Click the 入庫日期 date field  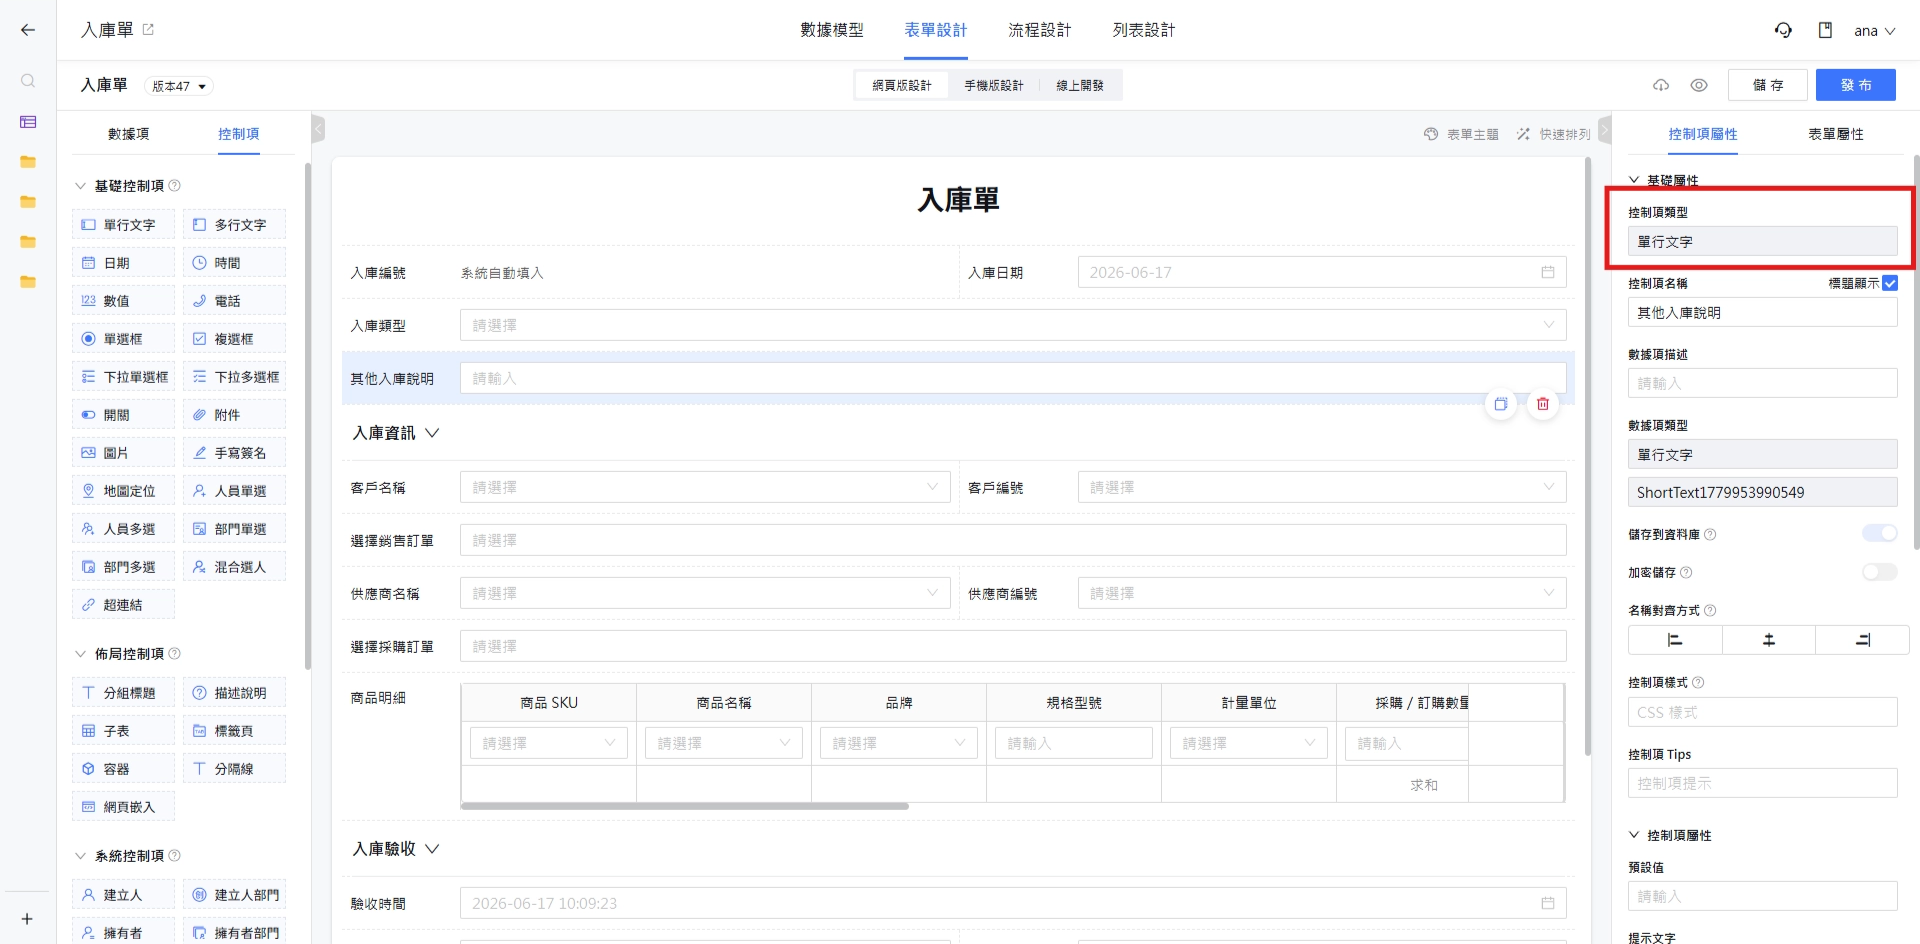[1322, 272]
